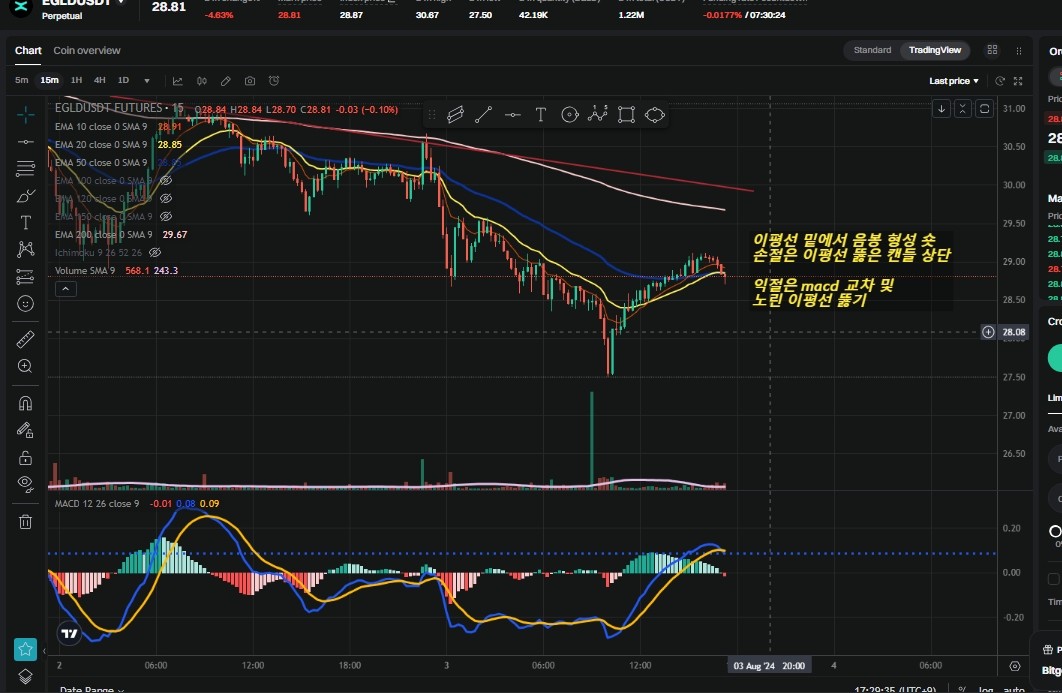Select the parallel channel floating tool
Screen dimensions: 1062x693
tap(455, 114)
